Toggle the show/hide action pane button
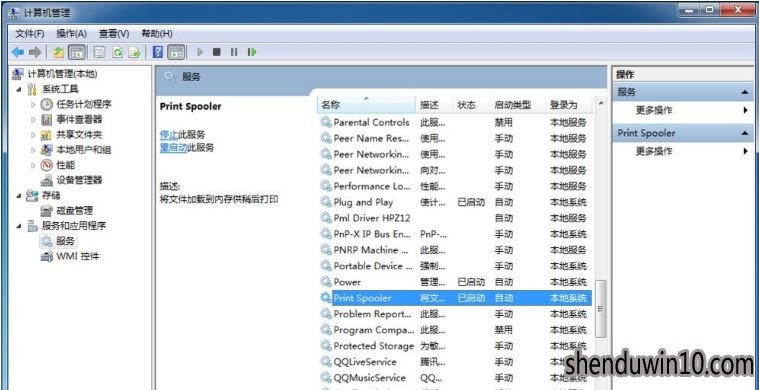Viewport: 759px width, 390px height. (176, 52)
